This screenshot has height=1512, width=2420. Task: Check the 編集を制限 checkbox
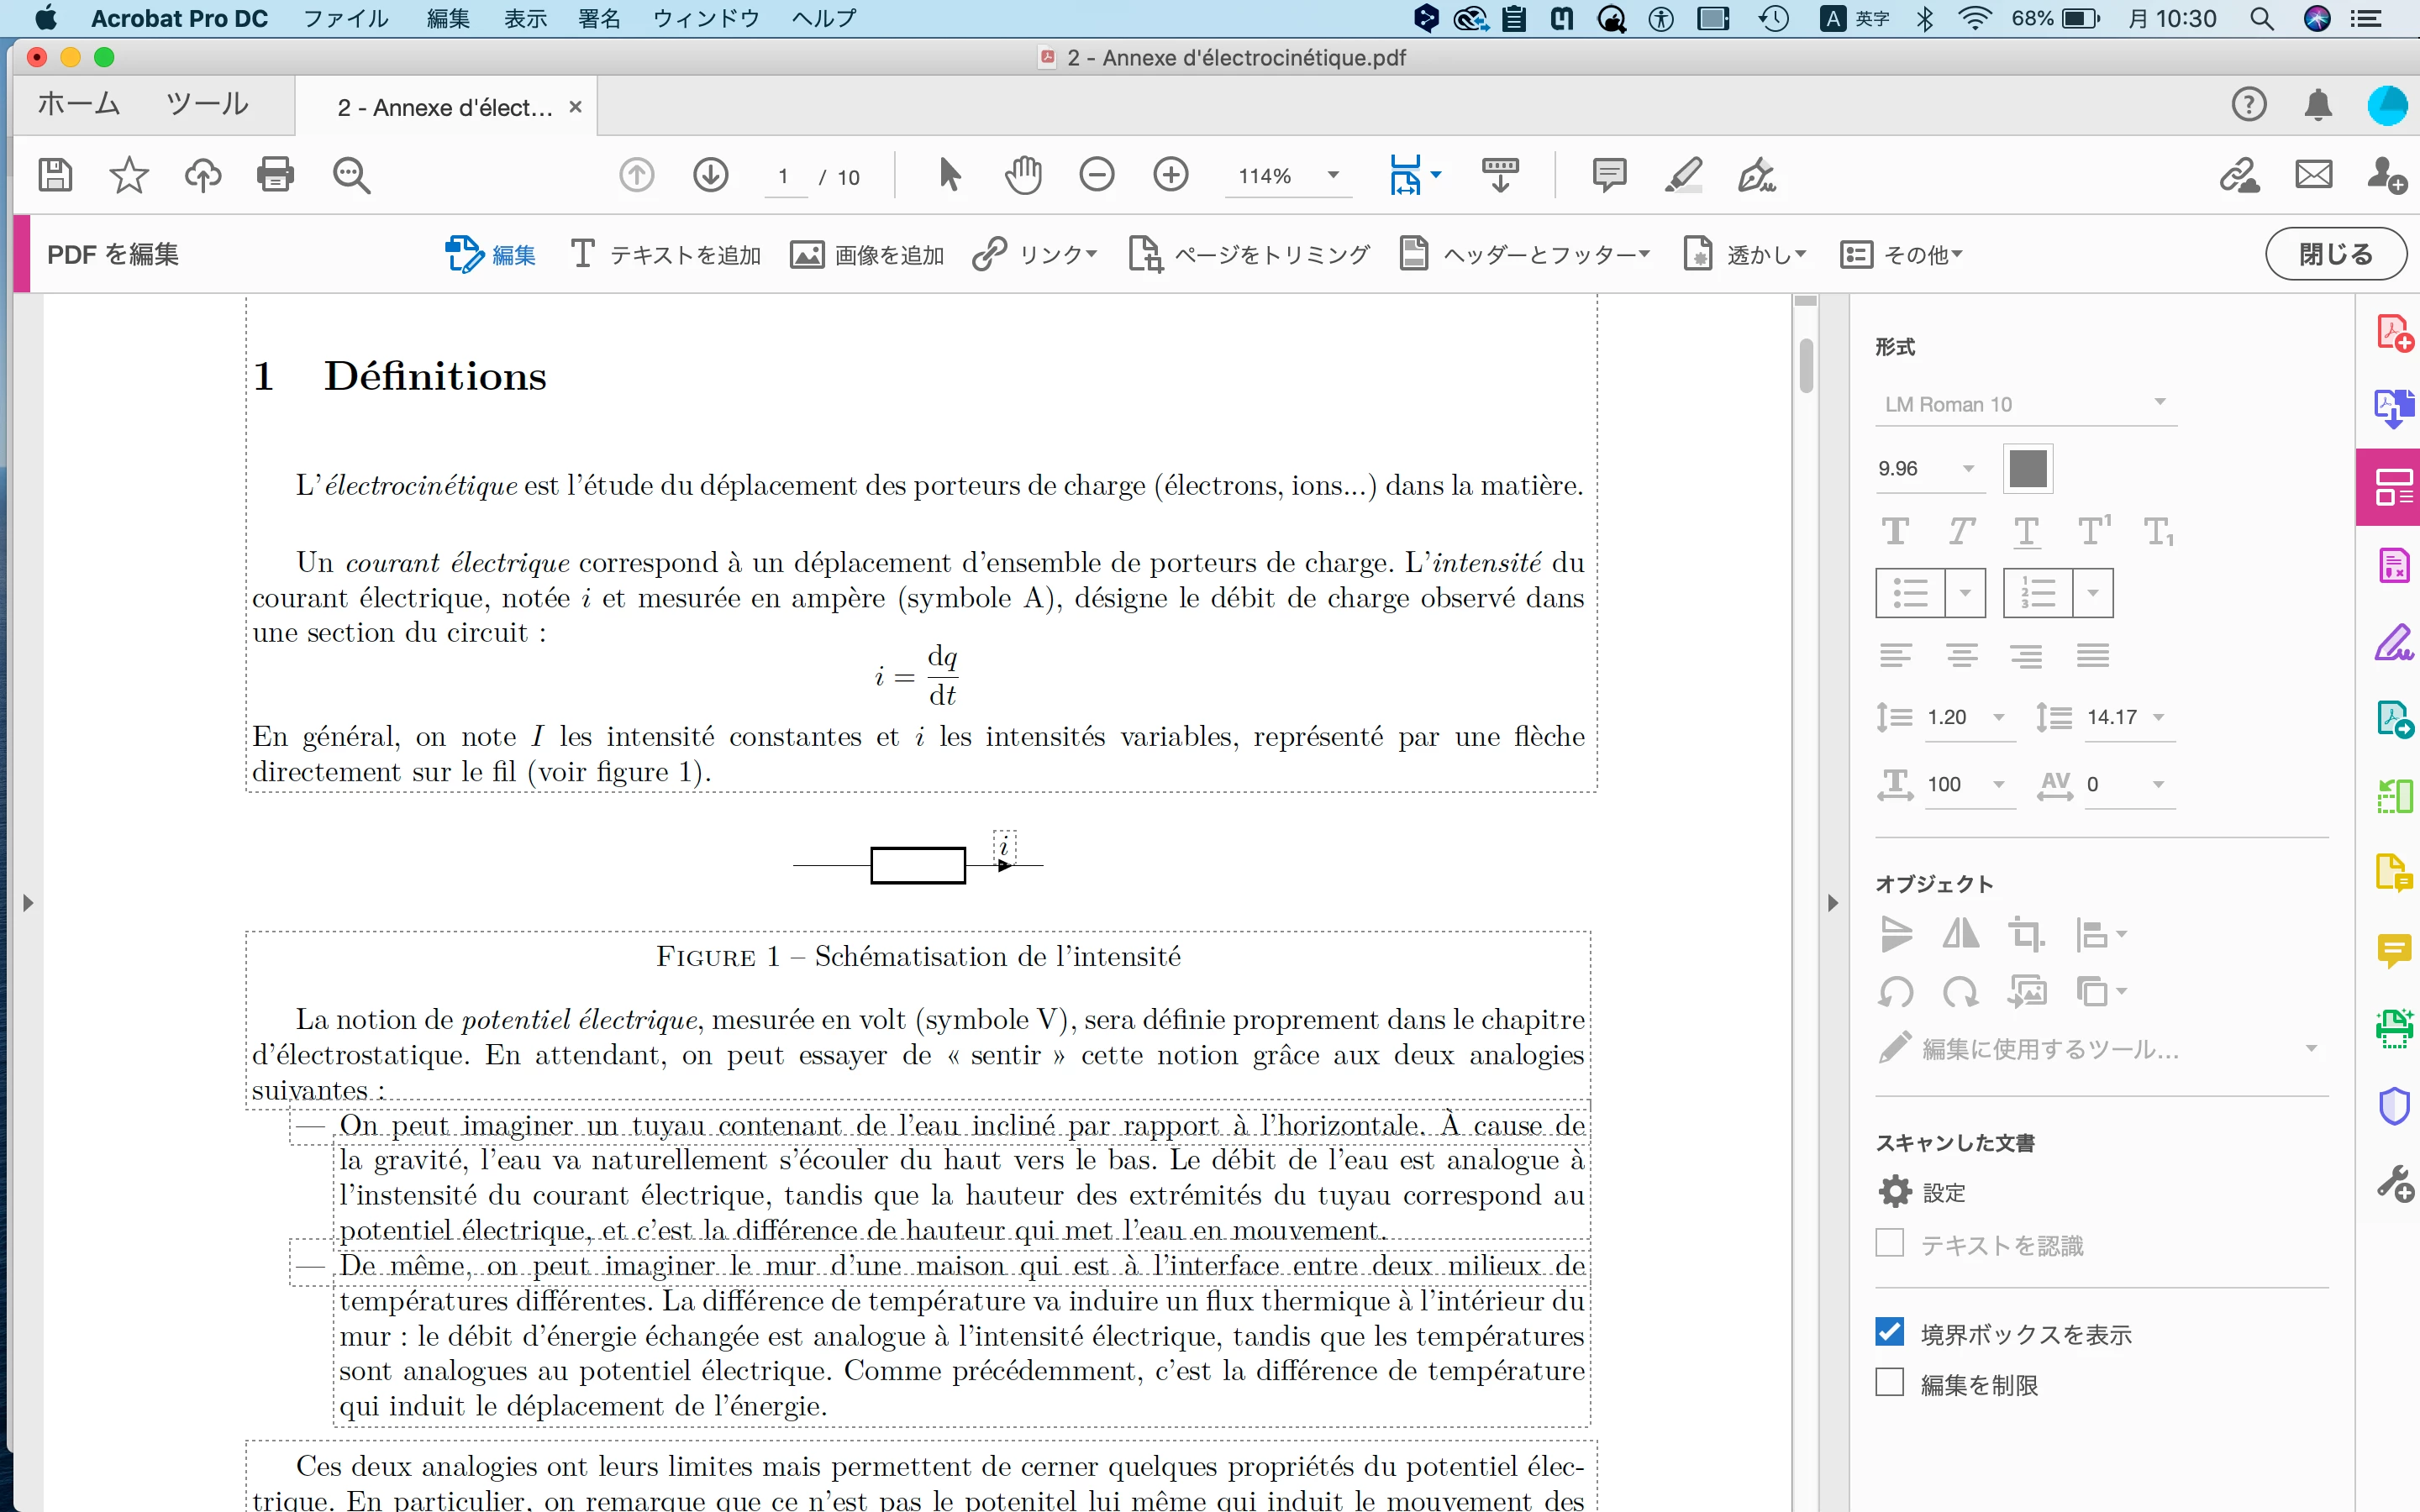[x=1889, y=1383]
